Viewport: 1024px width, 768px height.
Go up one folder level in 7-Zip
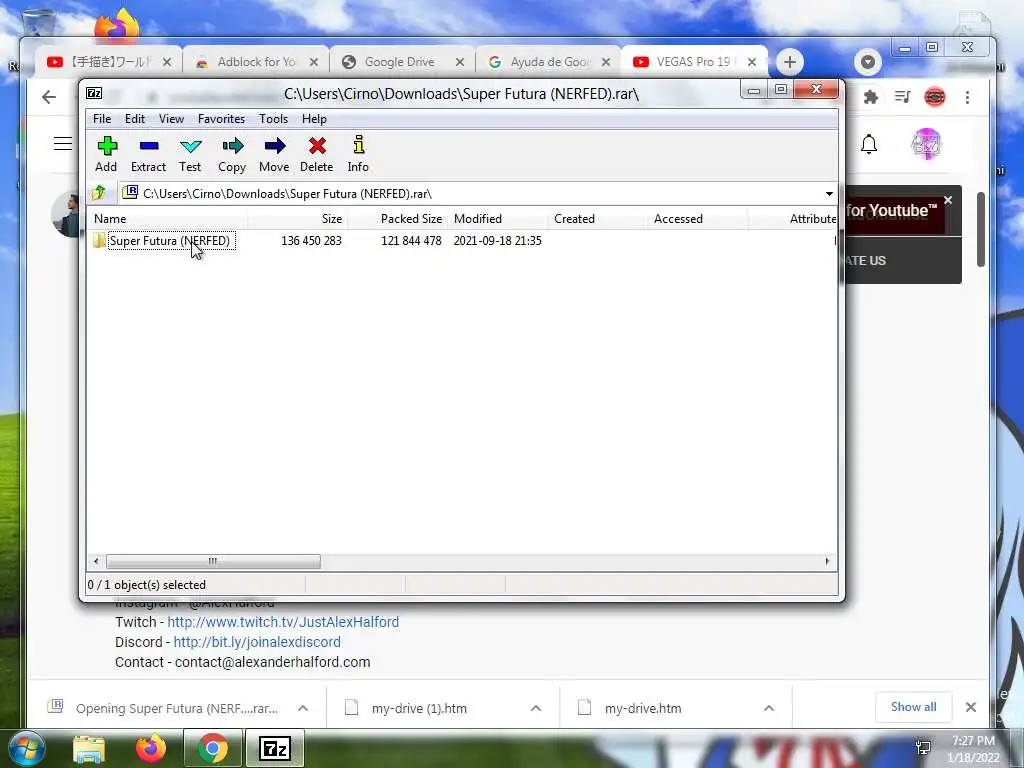pyautogui.click(x=99, y=193)
